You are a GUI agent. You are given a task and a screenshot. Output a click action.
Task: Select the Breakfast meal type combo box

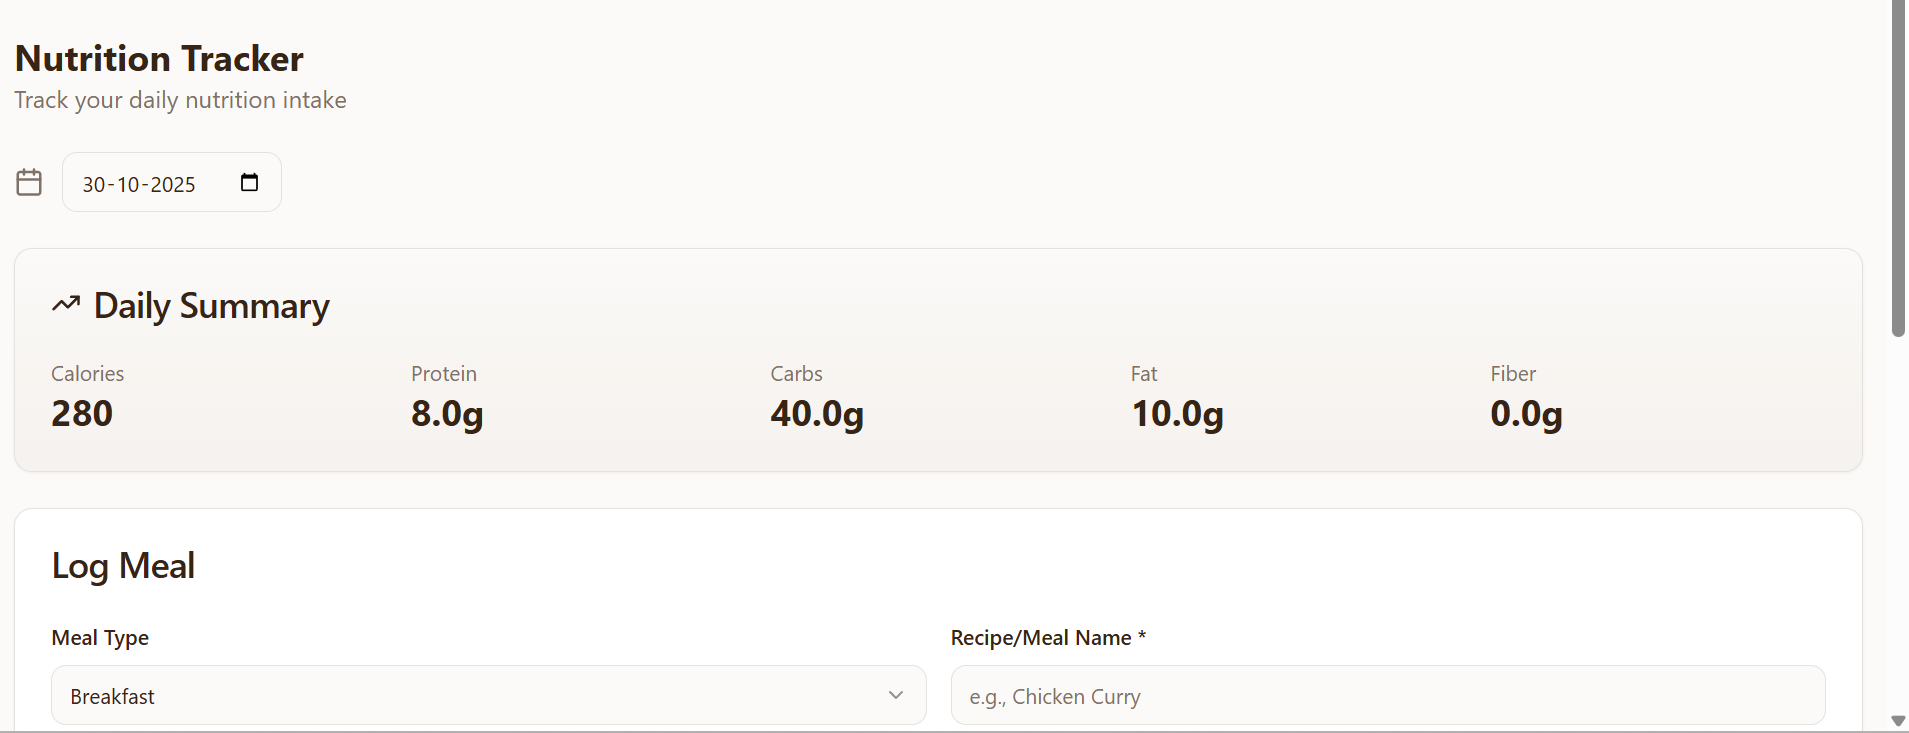pyautogui.click(x=470, y=695)
